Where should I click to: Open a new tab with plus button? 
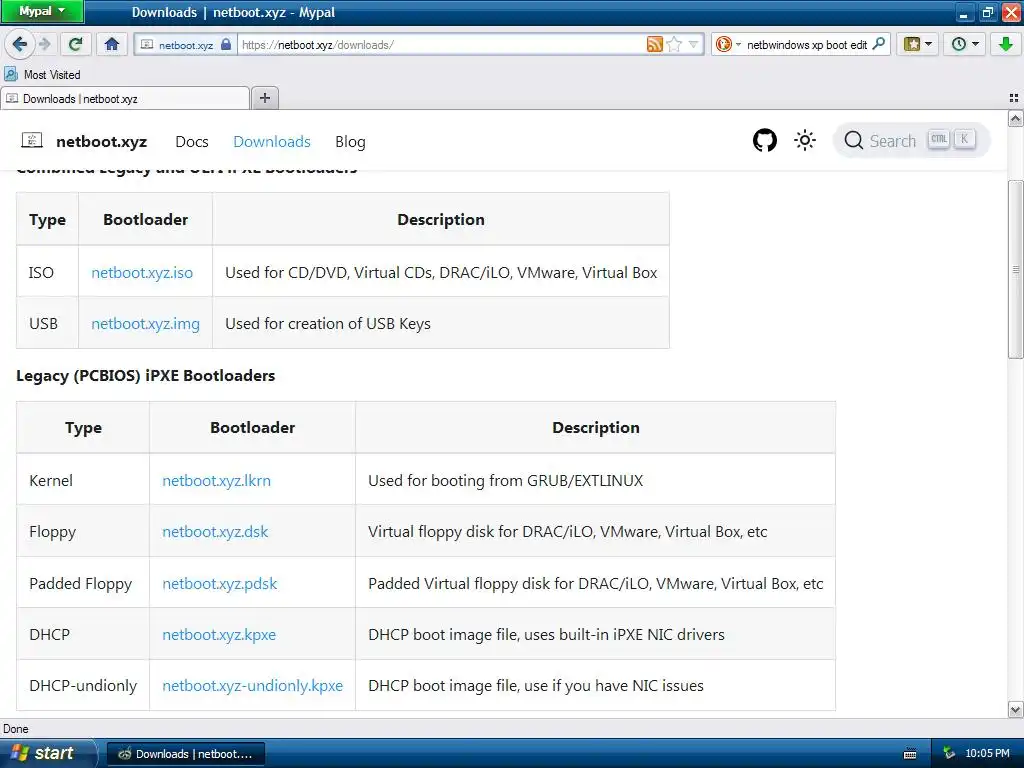tap(264, 98)
